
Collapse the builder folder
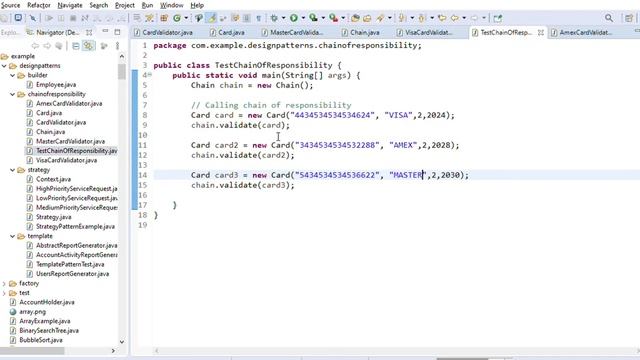(13, 75)
